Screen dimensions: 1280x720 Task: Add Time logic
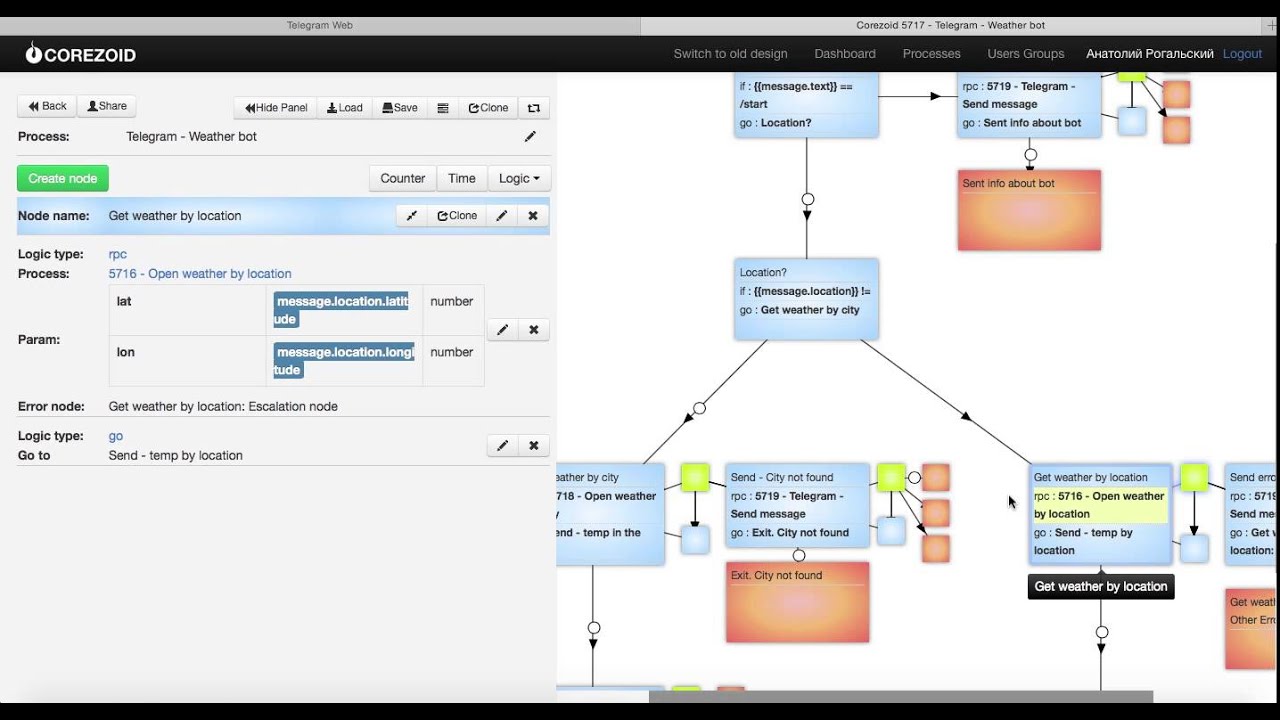point(462,178)
